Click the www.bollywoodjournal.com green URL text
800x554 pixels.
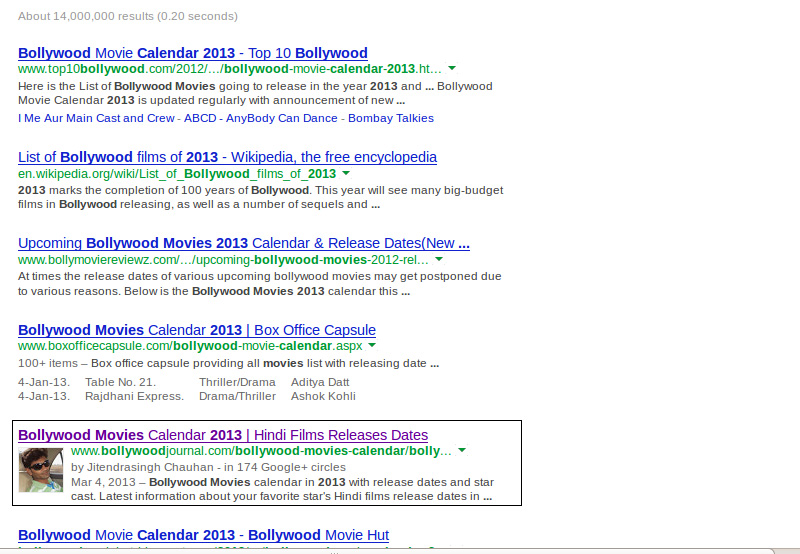[x=261, y=451]
